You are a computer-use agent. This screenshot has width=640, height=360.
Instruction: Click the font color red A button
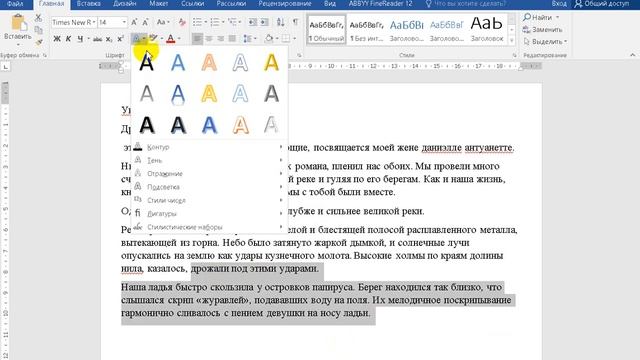click(x=171, y=39)
